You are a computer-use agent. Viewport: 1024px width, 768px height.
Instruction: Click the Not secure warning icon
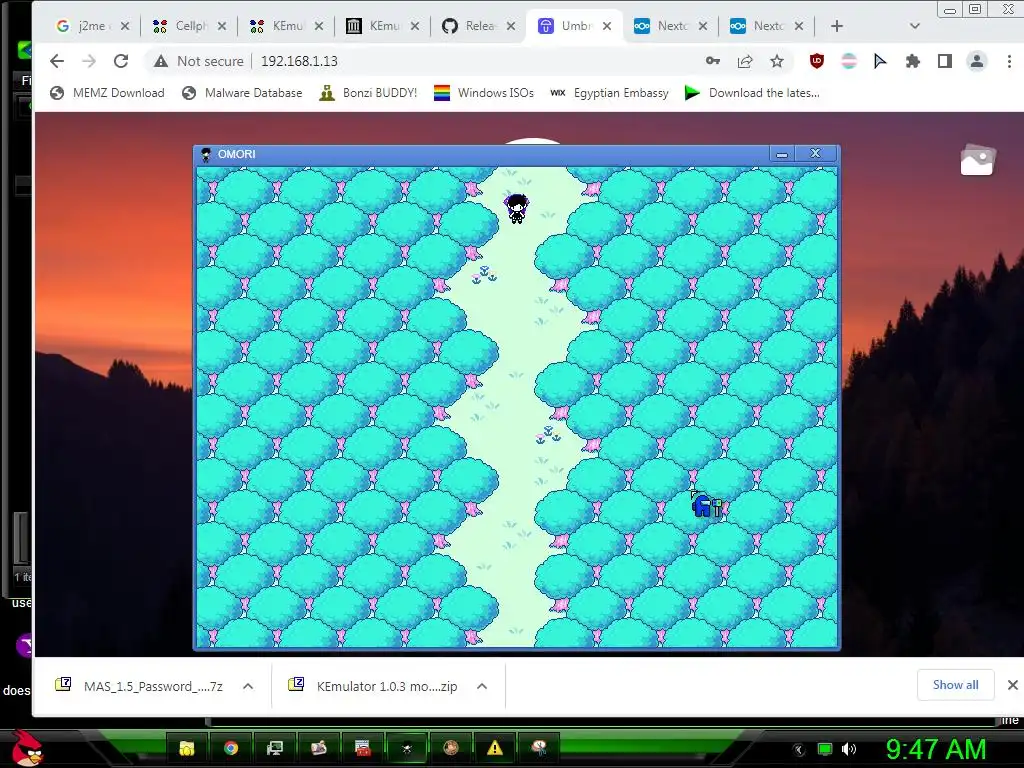[x=161, y=61]
